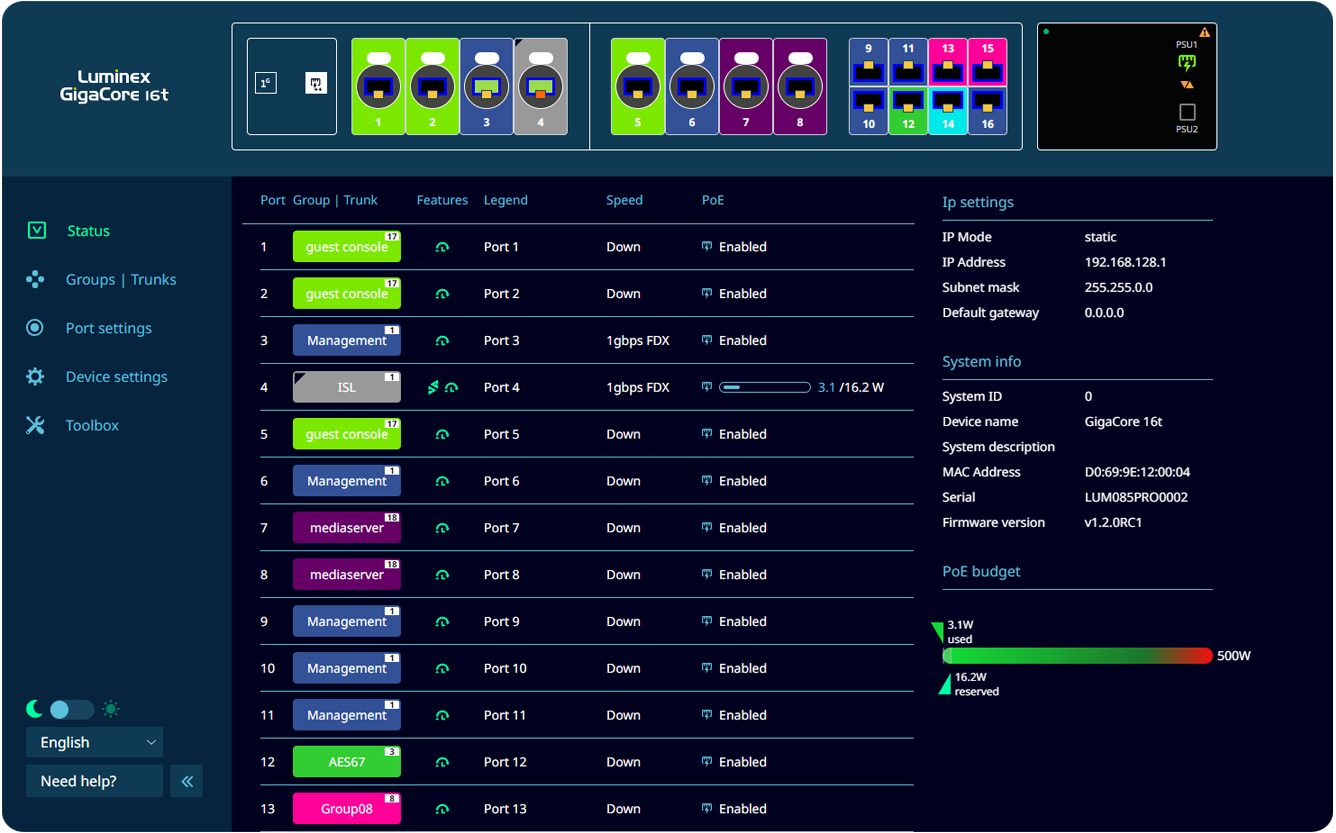This screenshot has height=833, width=1336.
Task: Select cyan RJ45 port 14
Action: coord(948,110)
